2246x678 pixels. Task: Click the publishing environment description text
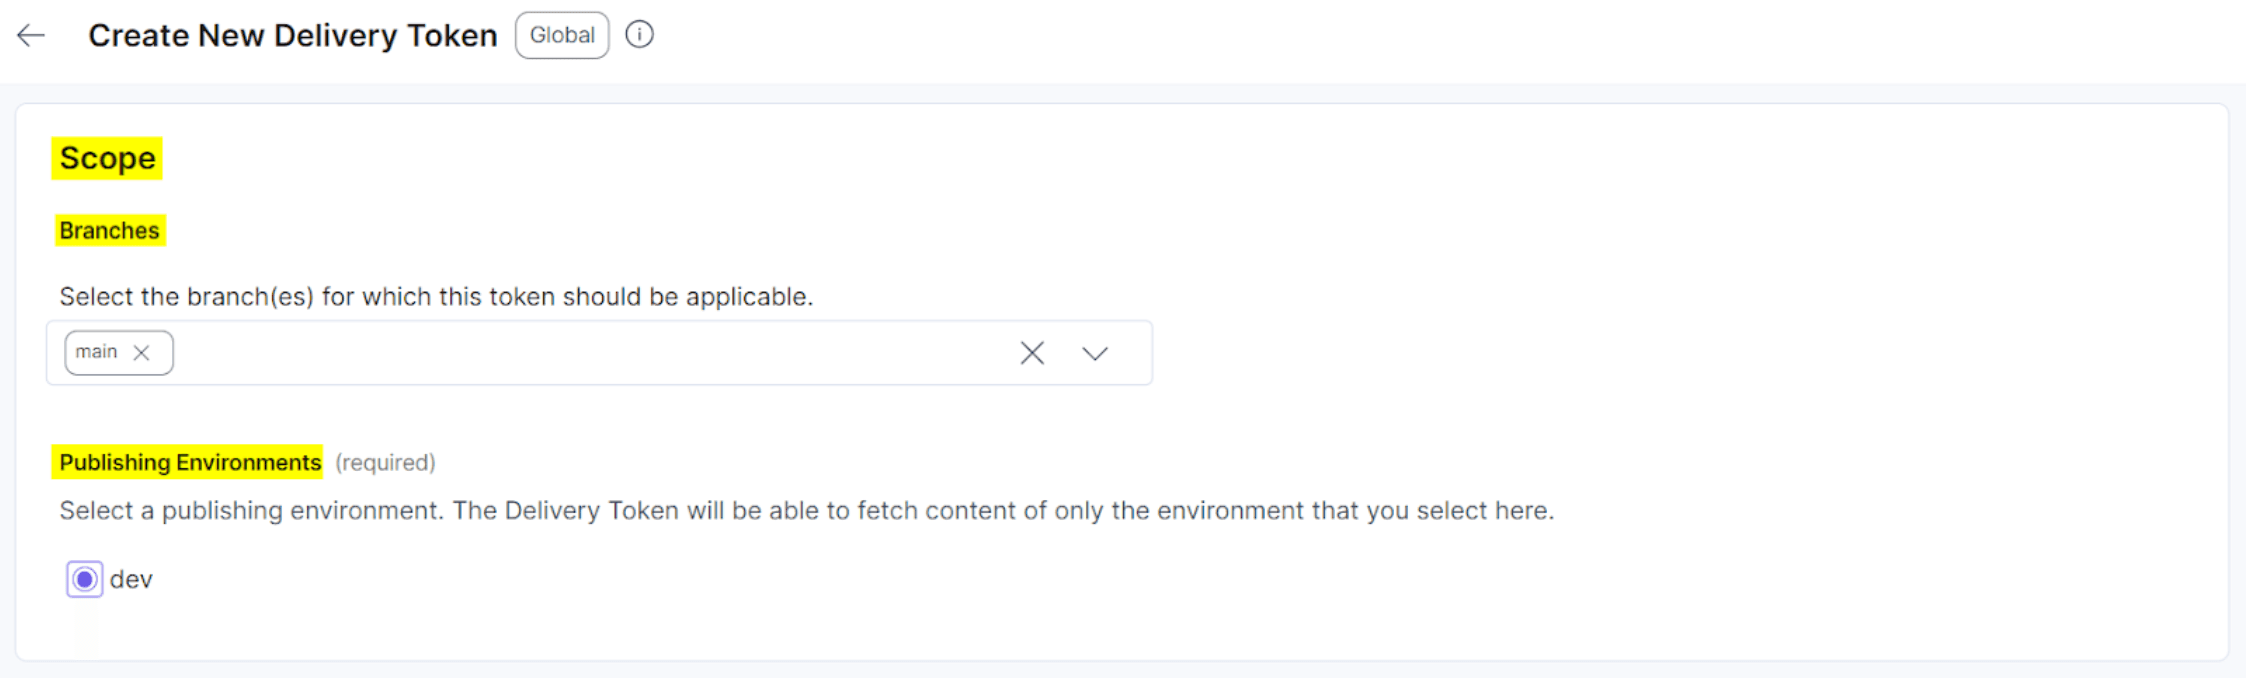[x=805, y=511]
